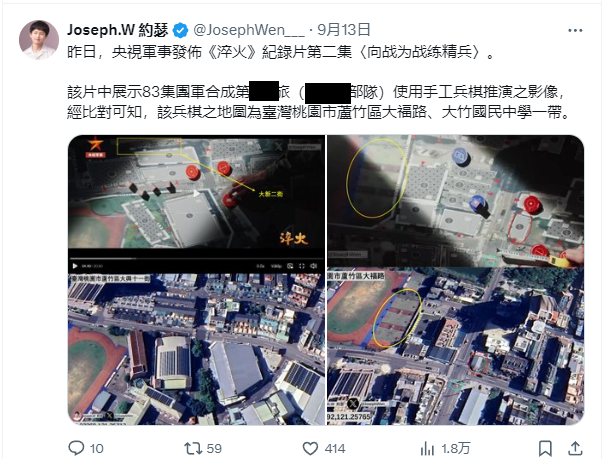The image size is (607, 459).
Task: Click fullscreen icon in video screenshot
Action: pos(302,266)
